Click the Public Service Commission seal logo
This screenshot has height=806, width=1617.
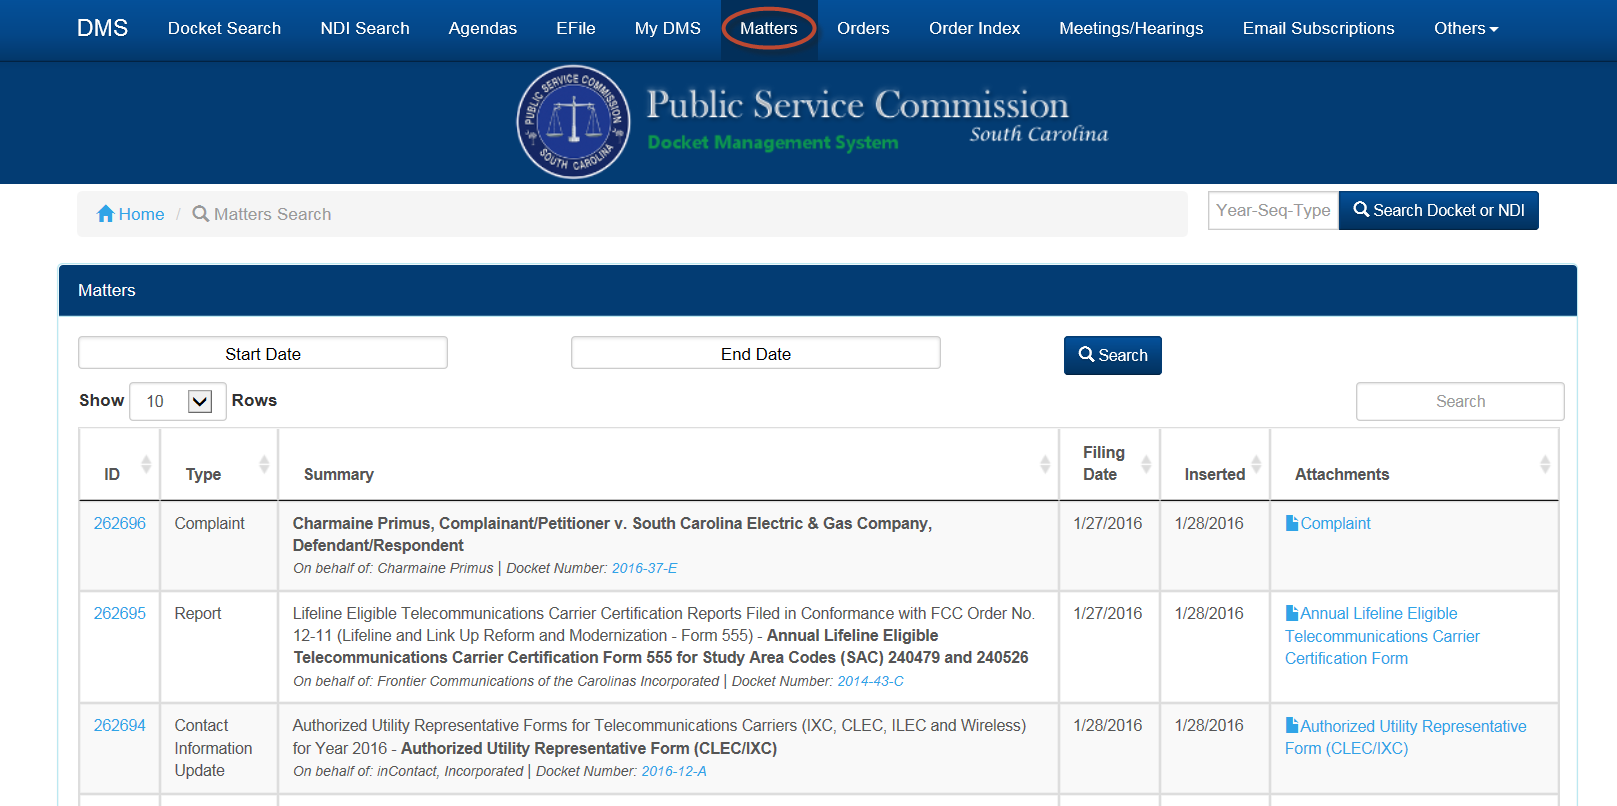click(573, 122)
